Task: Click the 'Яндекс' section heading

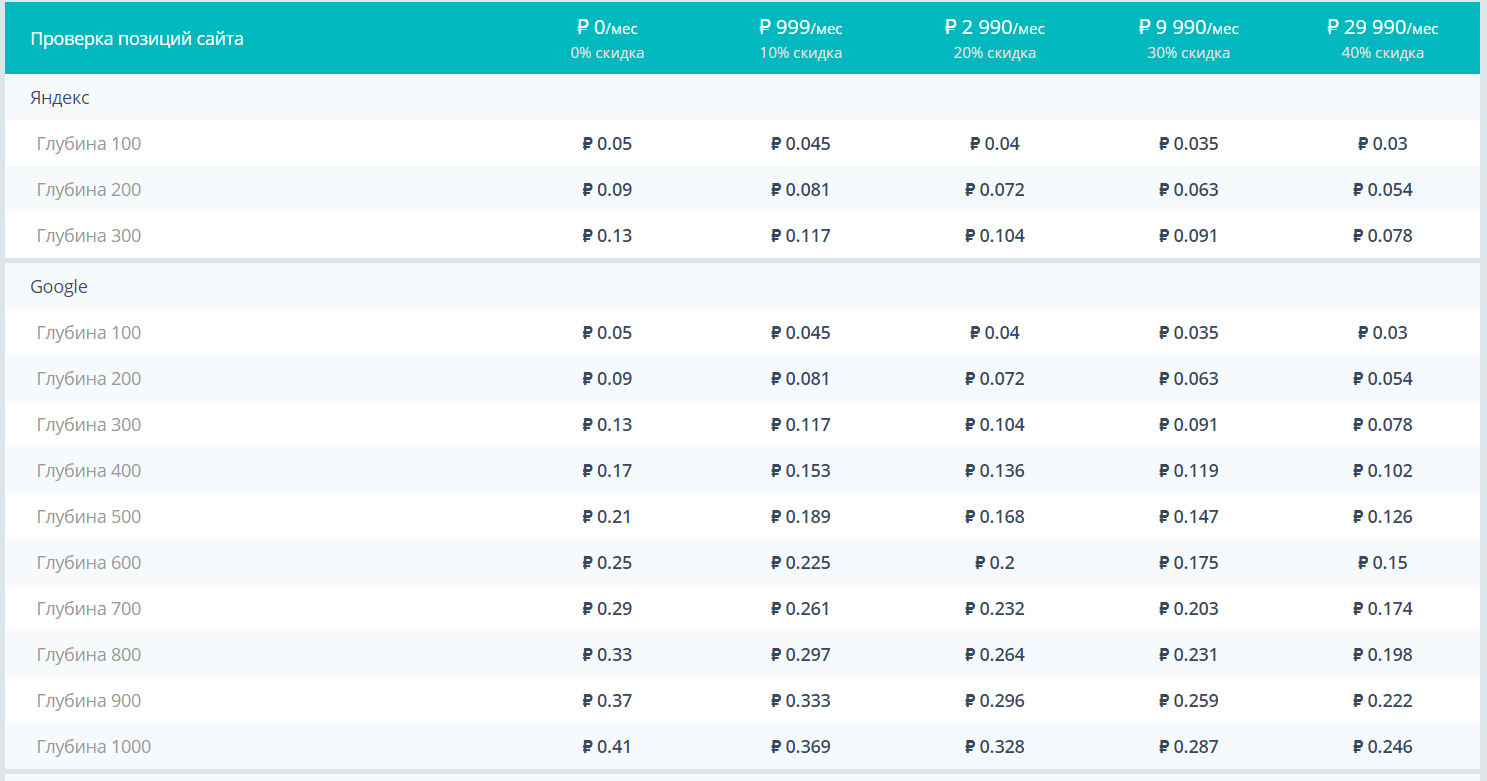Action: pos(60,98)
